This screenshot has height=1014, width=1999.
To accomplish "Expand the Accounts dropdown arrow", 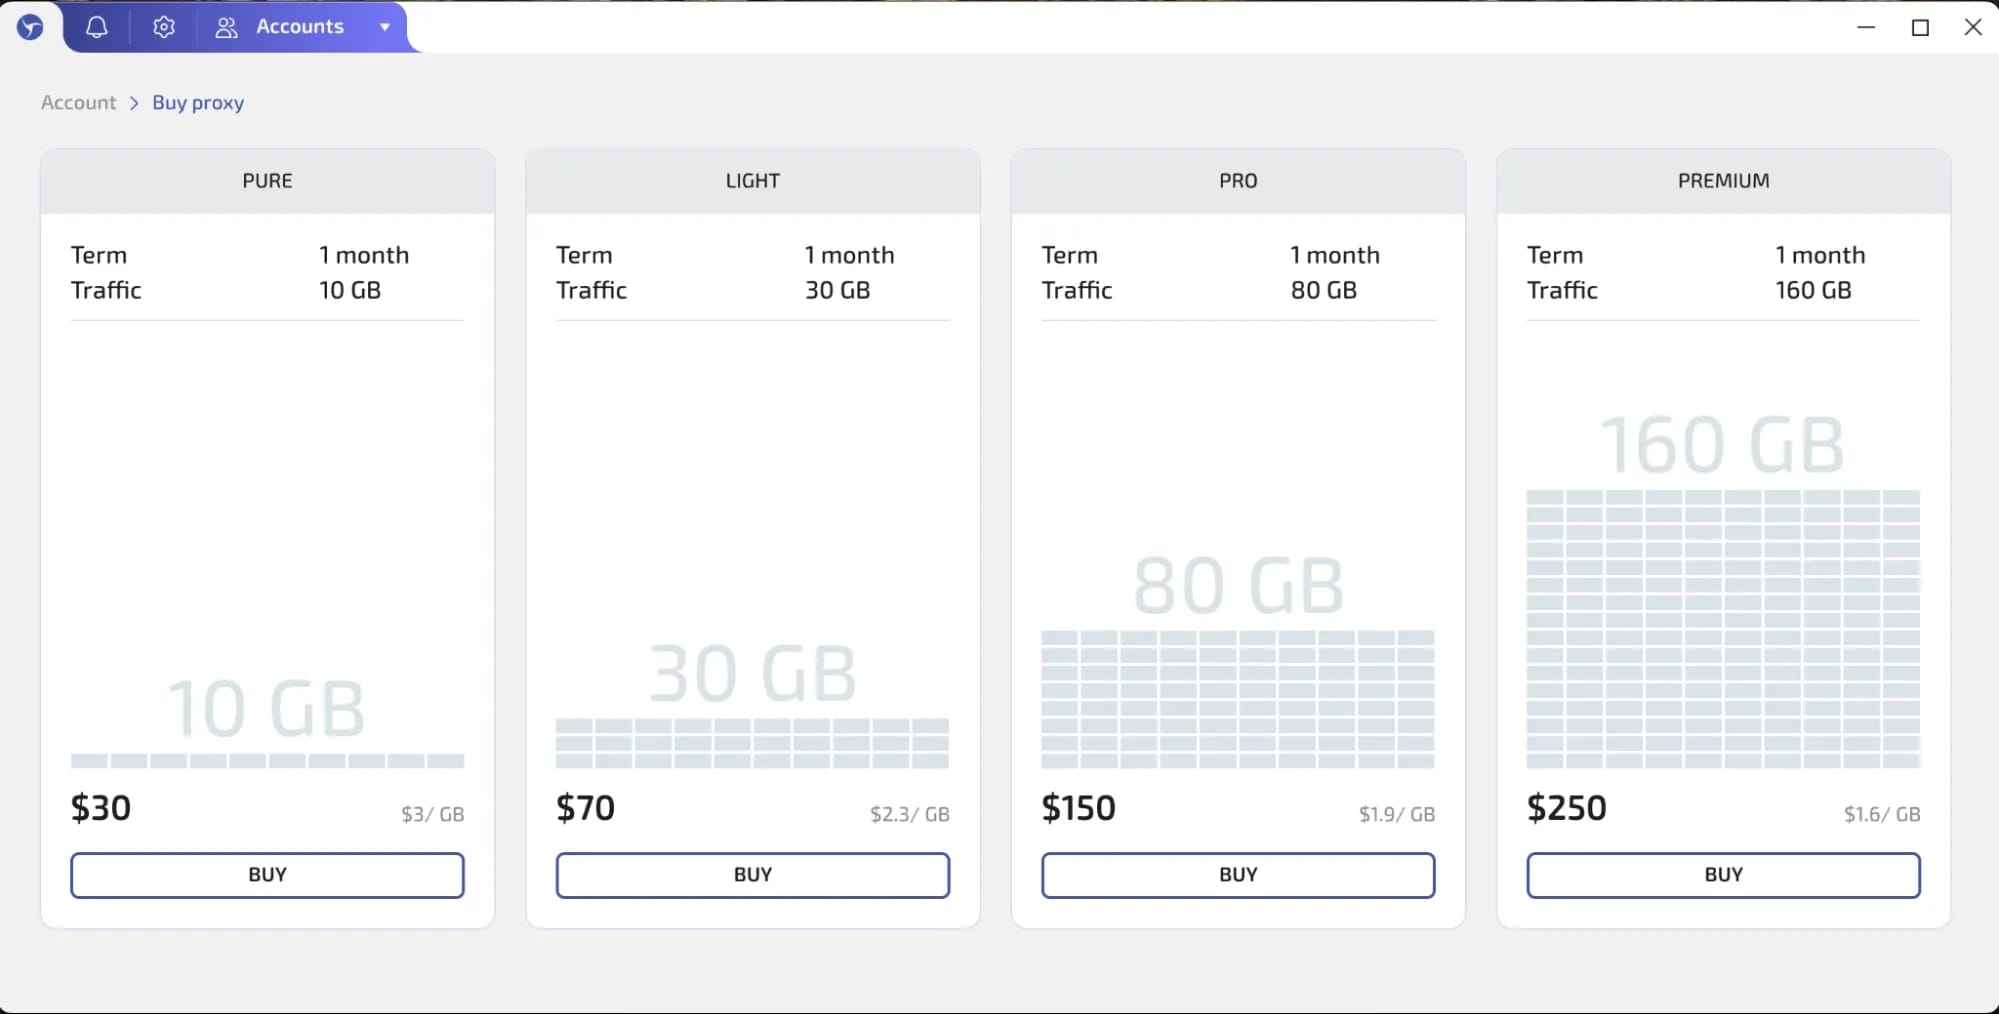I will pyautogui.click(x=385, y=27).
